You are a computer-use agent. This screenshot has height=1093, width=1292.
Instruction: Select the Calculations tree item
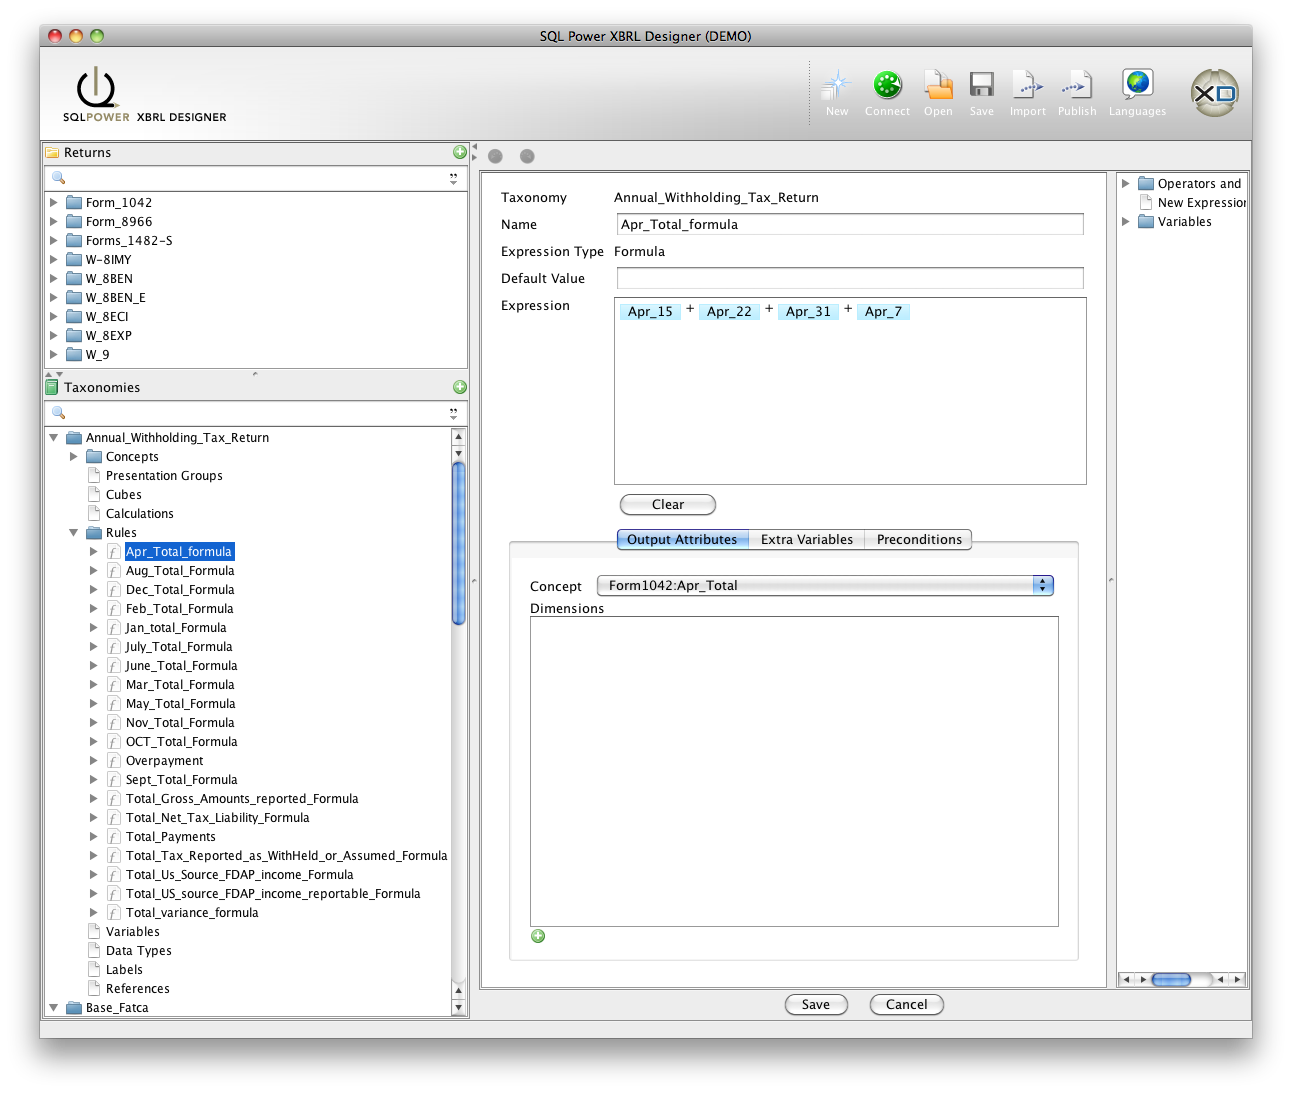140,513
